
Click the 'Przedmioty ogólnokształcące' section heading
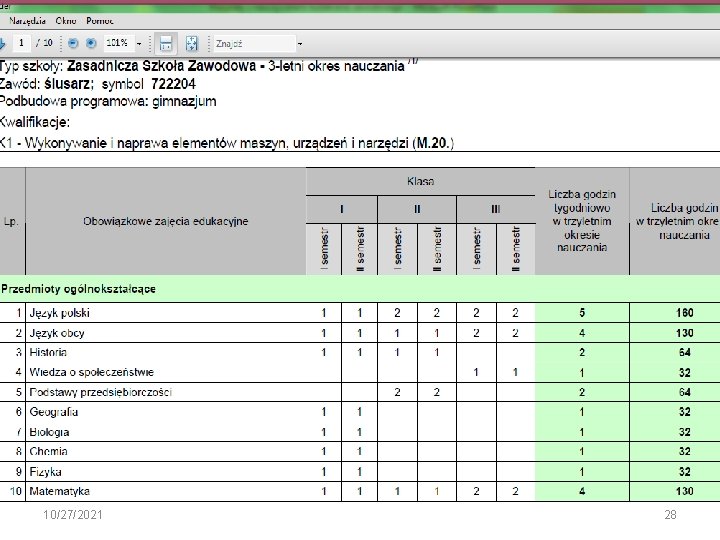79,289
